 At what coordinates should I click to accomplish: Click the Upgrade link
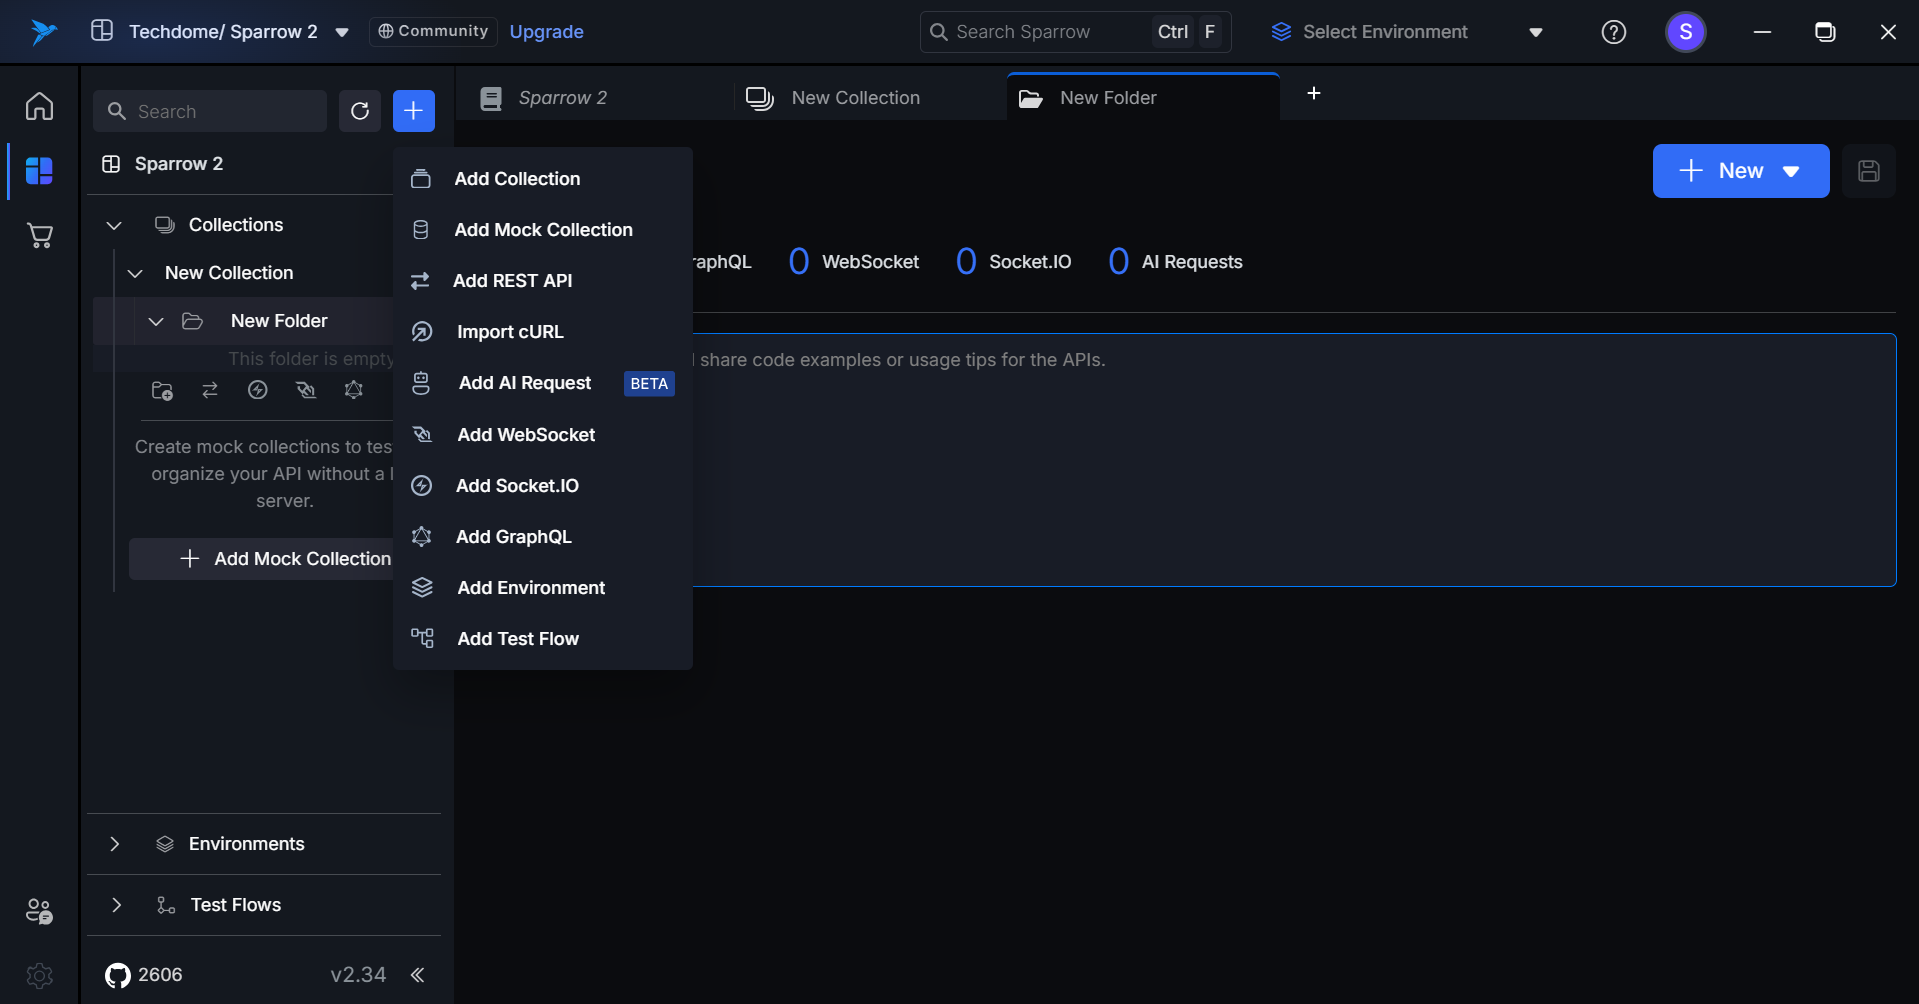pos(546,32)
